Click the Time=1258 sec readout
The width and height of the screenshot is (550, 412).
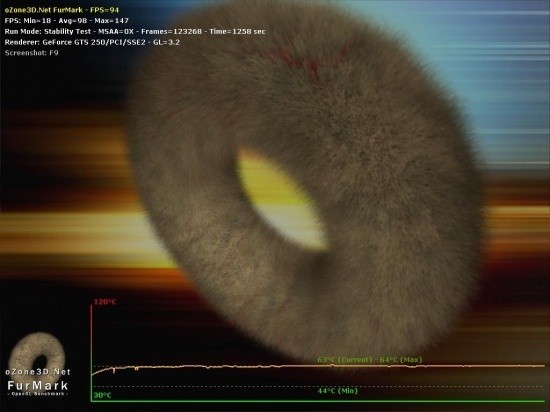(237, 32)
